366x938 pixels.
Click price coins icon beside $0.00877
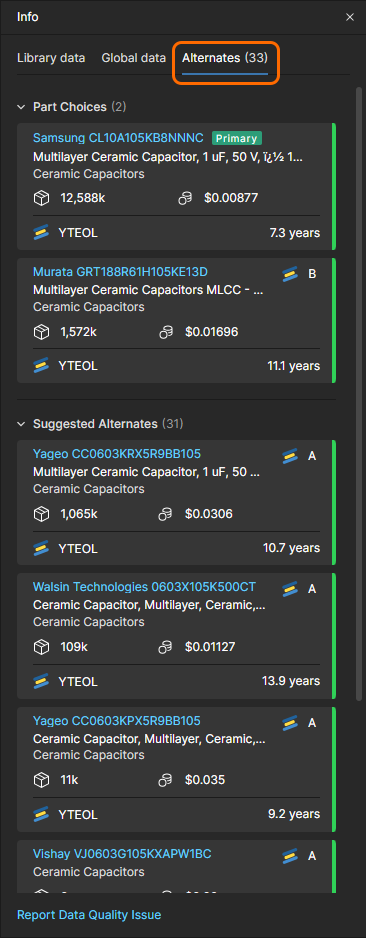185,198
